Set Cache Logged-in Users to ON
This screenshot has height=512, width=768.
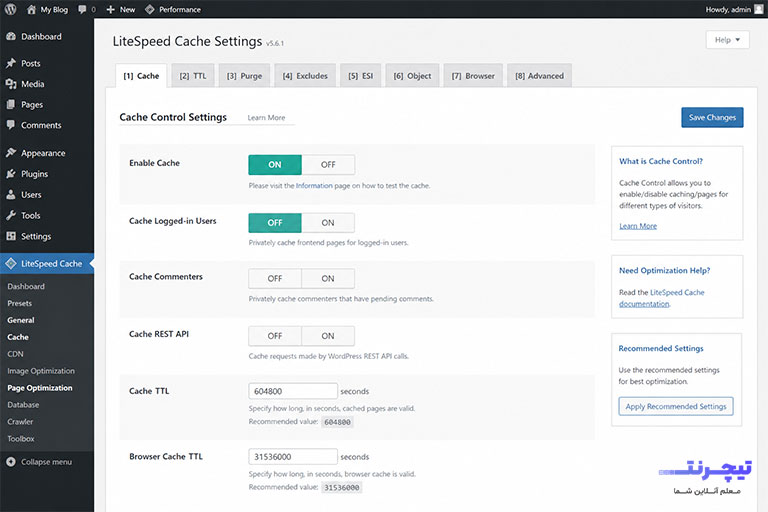click(328, 222)
